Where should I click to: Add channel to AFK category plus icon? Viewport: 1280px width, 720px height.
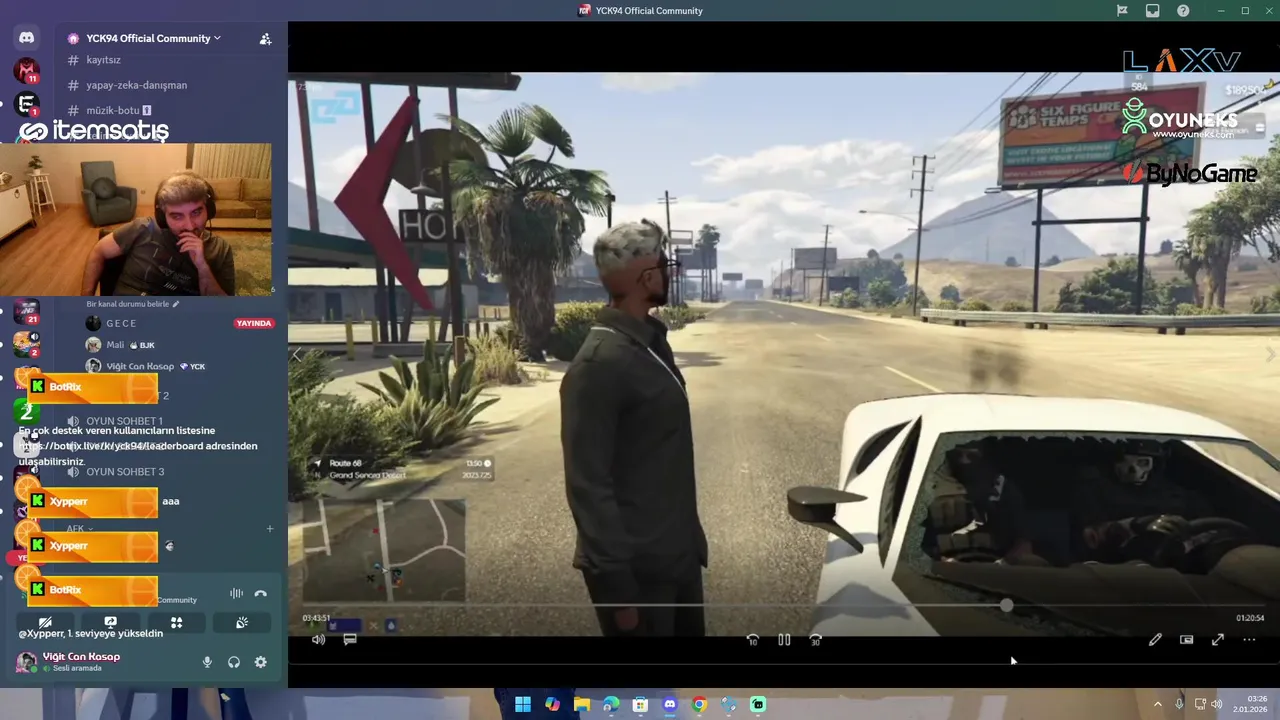click(269, 528)
